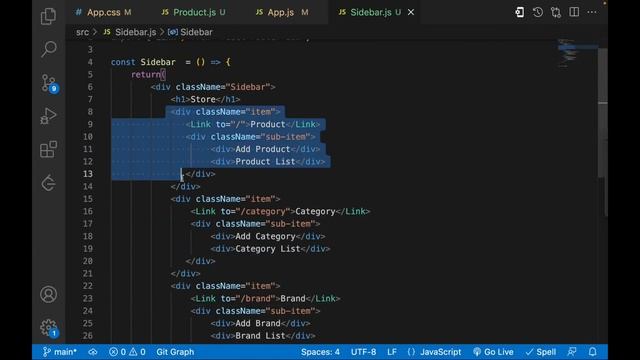The image size is (640, 360).
Task: Click the '/category' Link path text
Action: [x=265, y=211]
